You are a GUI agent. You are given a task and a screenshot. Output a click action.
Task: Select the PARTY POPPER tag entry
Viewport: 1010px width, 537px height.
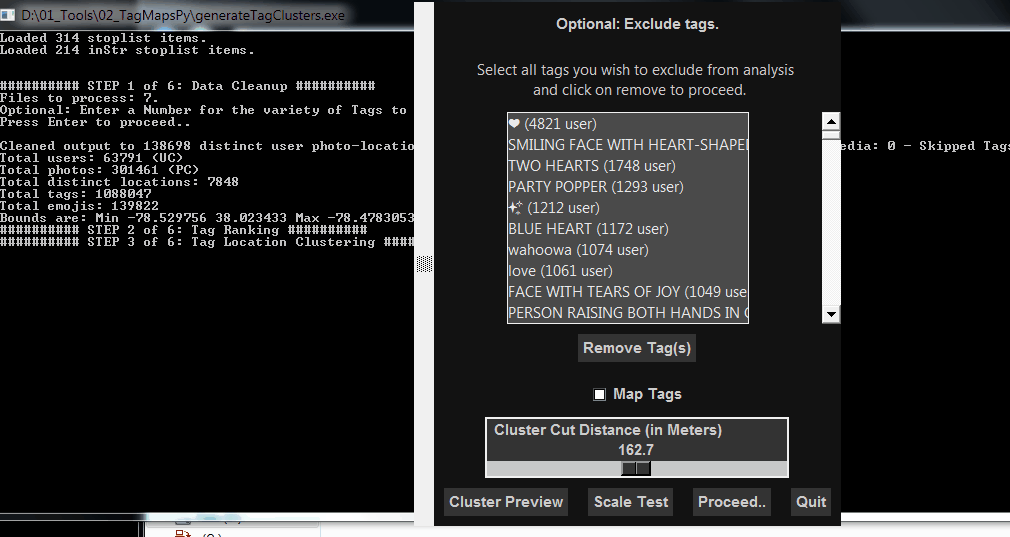pos(595,187)
